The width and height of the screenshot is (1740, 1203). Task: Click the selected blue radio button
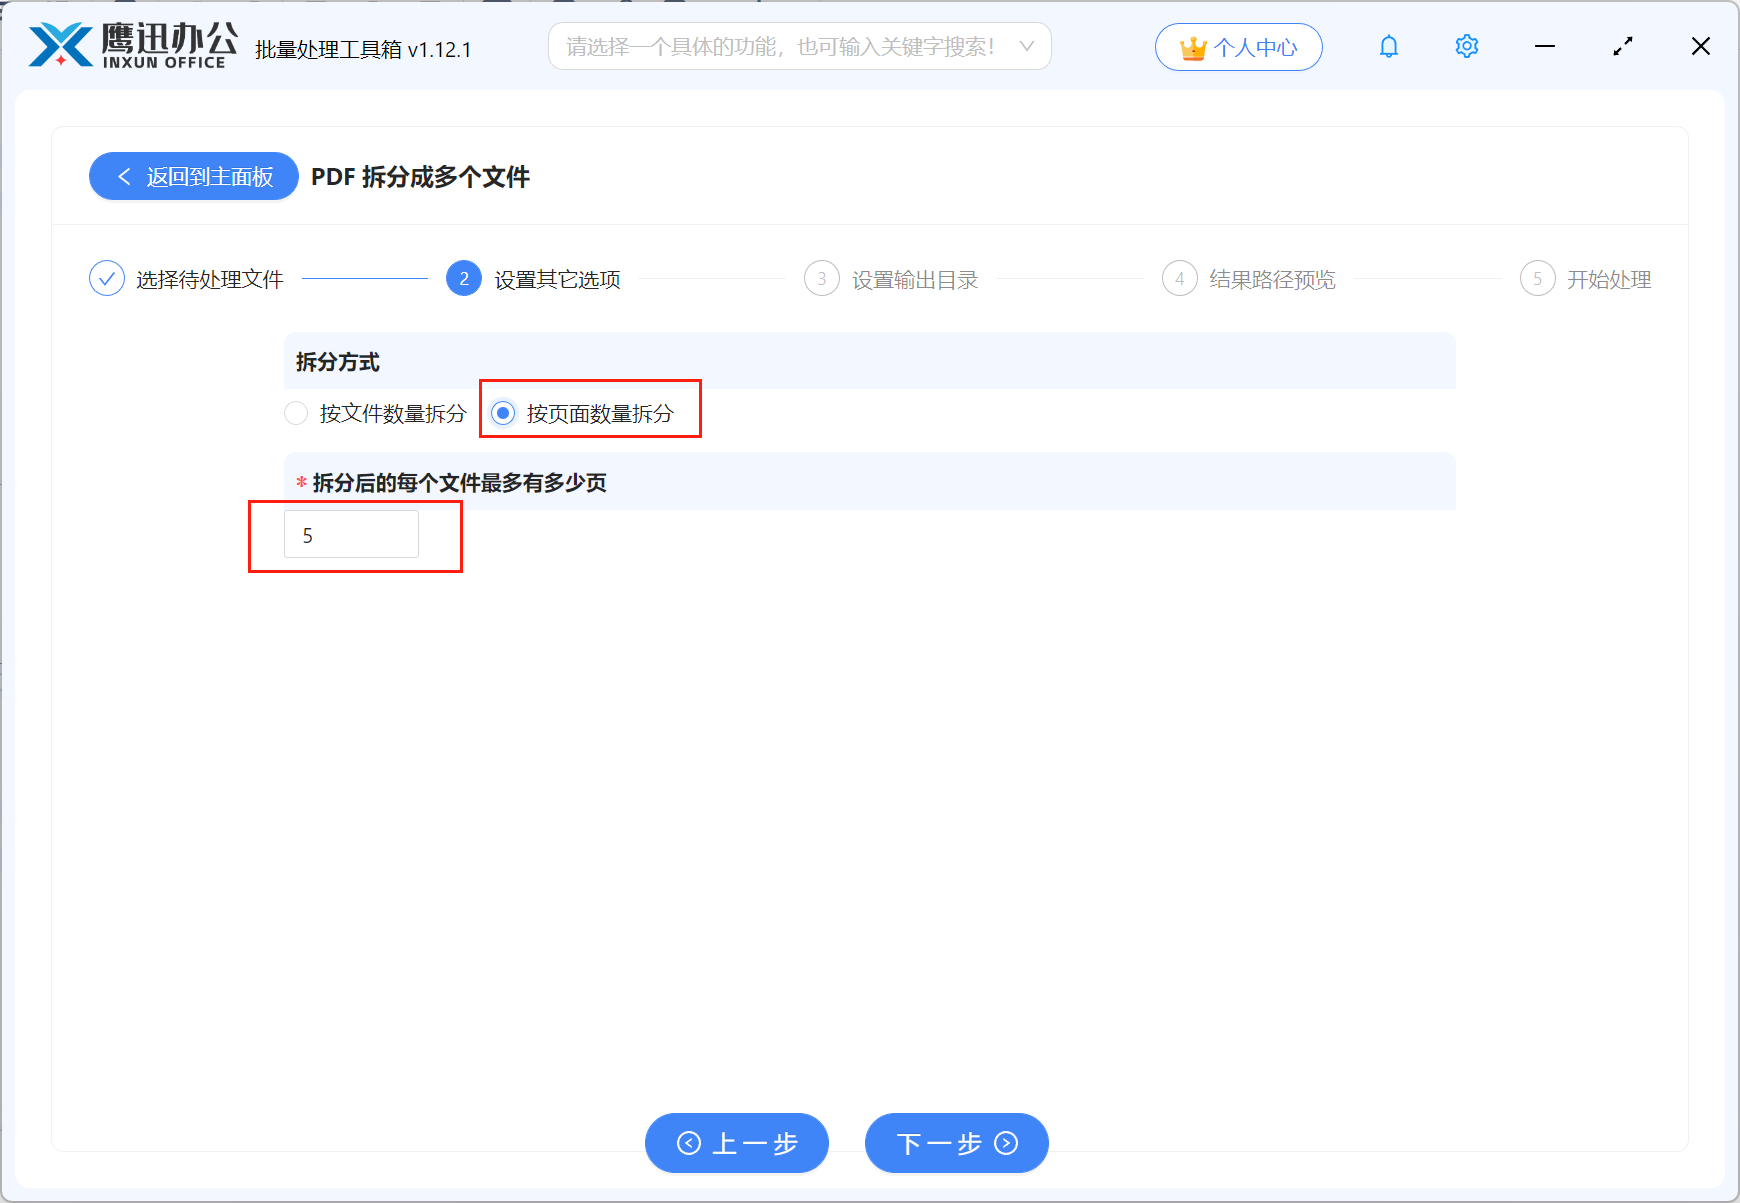tap(505, 413)
